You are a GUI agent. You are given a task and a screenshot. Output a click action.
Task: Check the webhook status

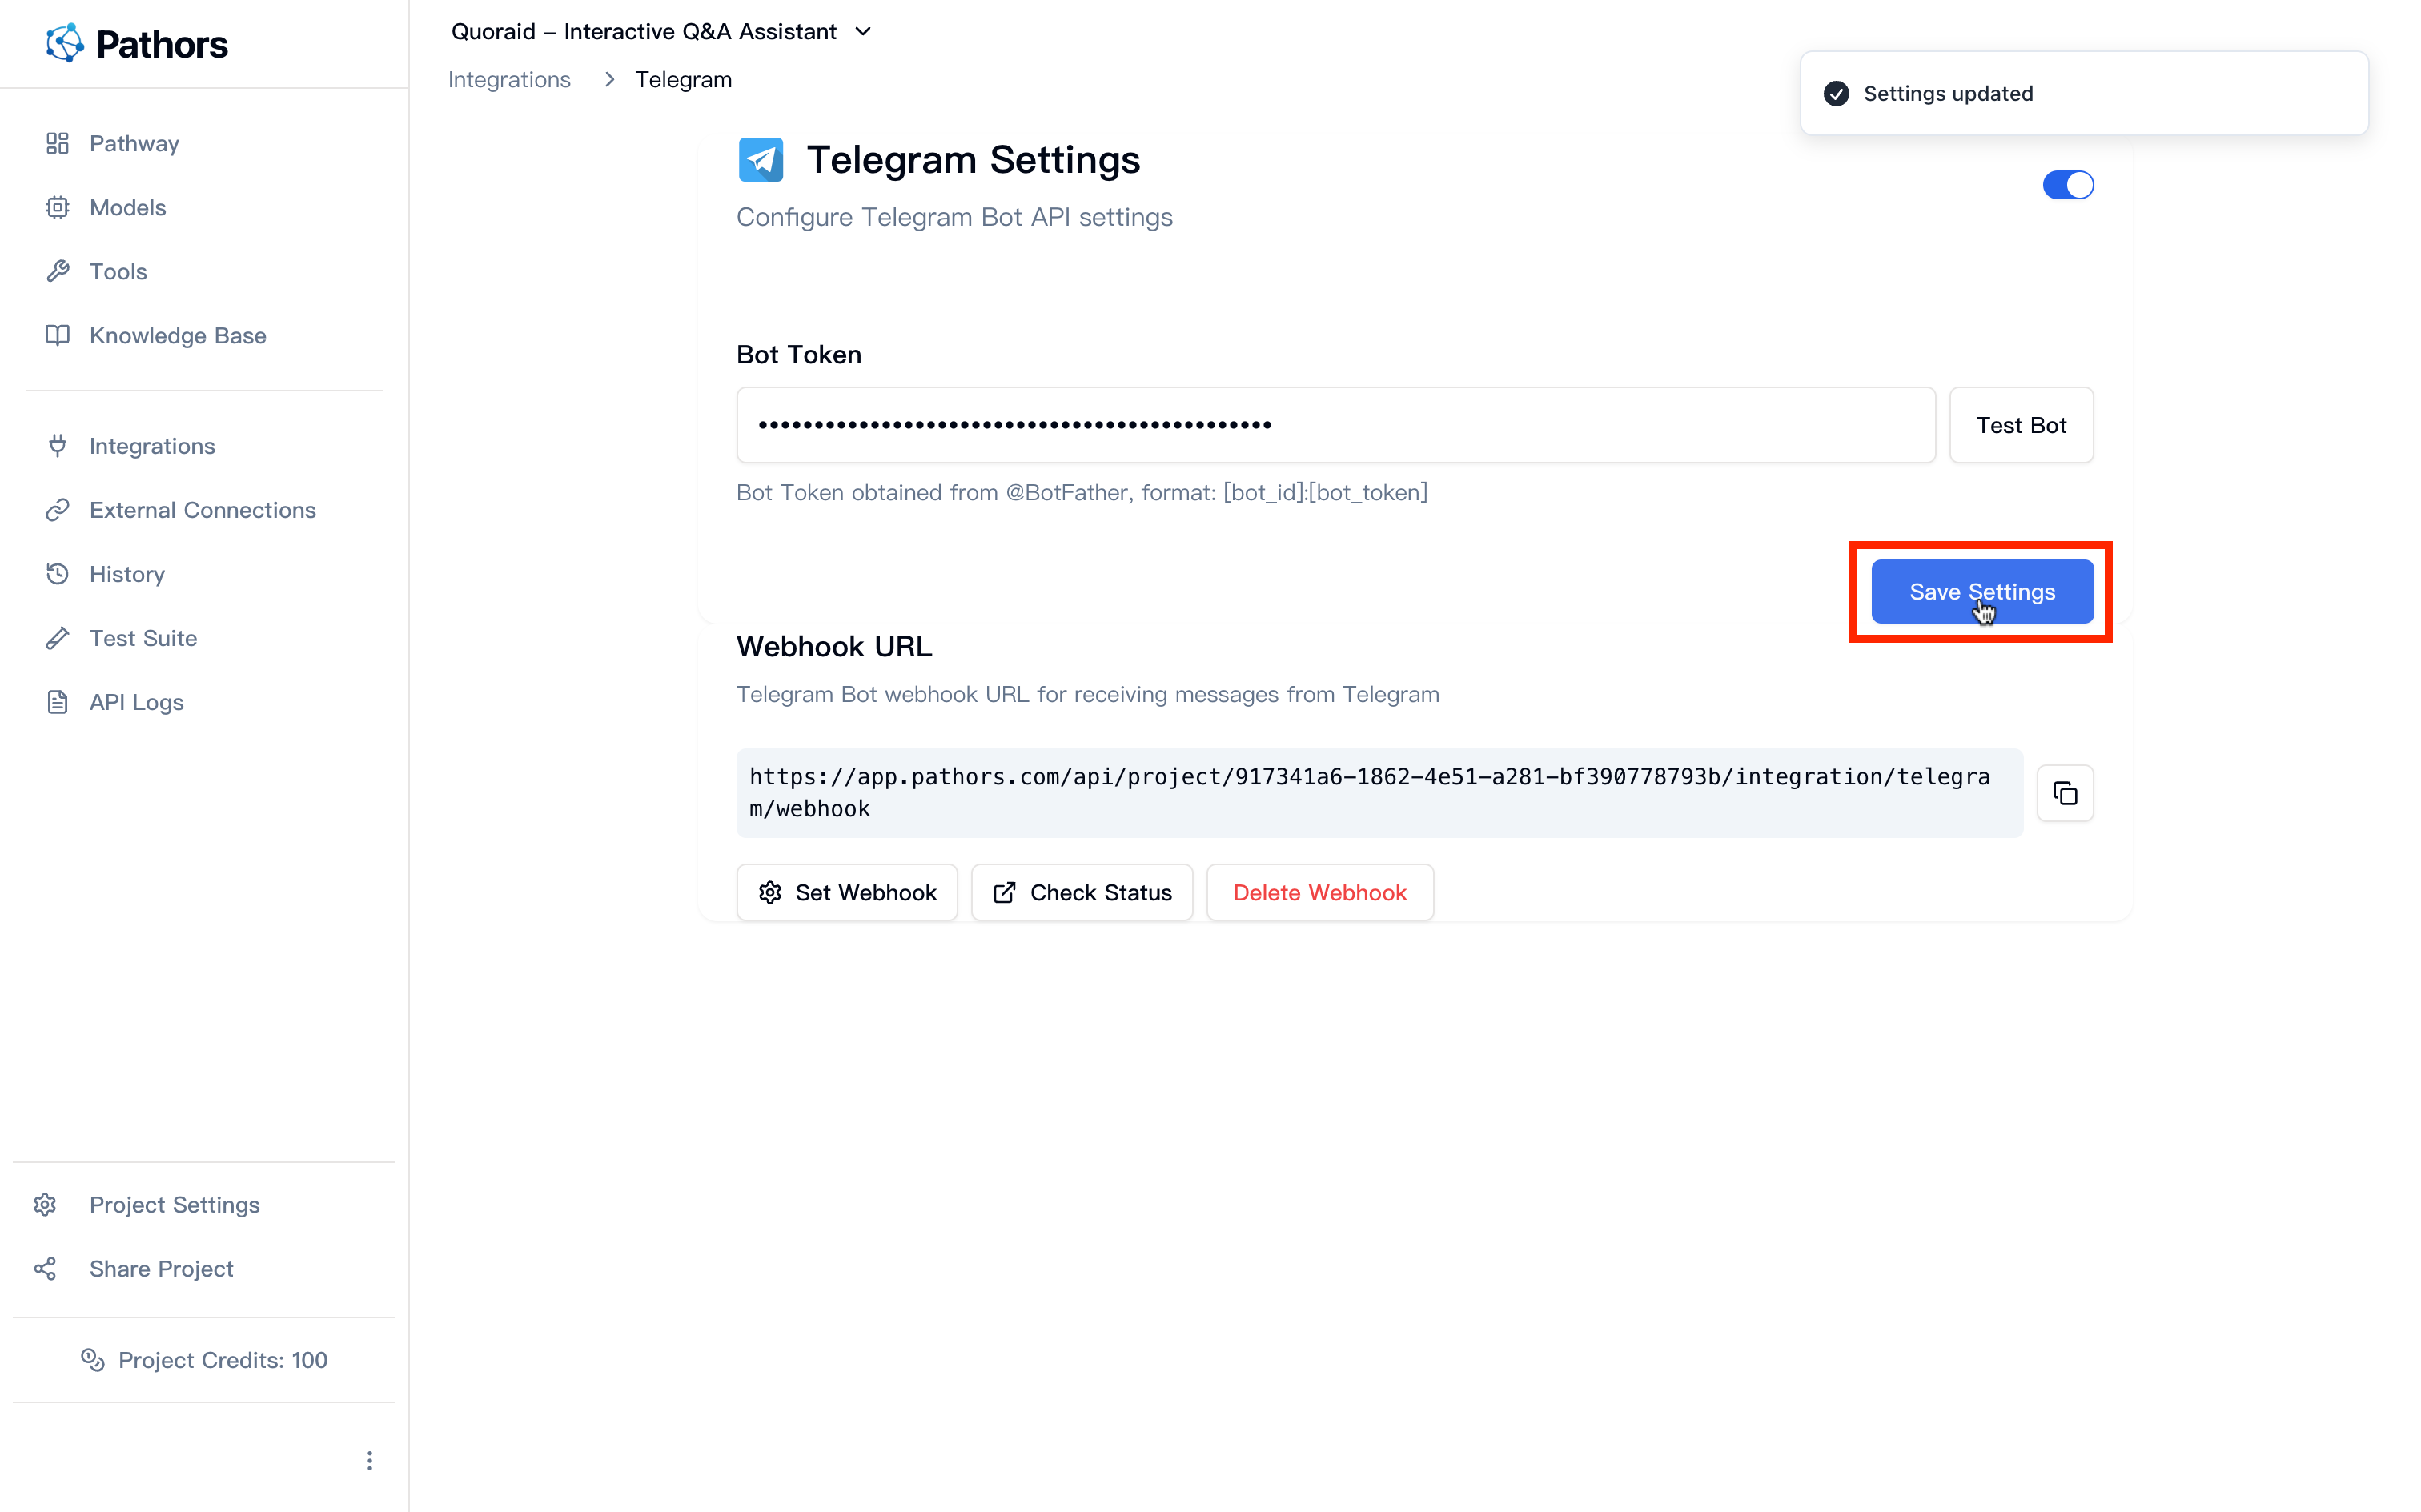[x=1082, y=892]
